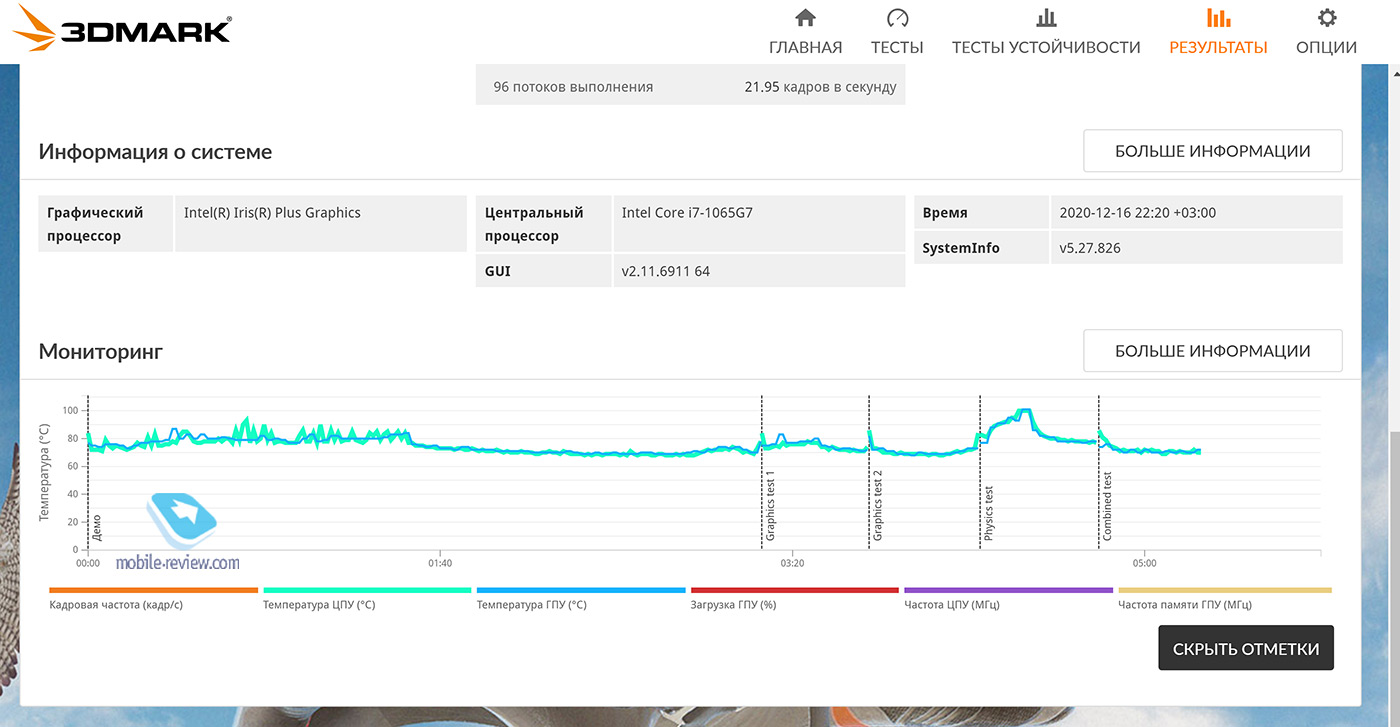Click the 05:00 time axis label
The image size is (1400, 727).
(1144, 563)
